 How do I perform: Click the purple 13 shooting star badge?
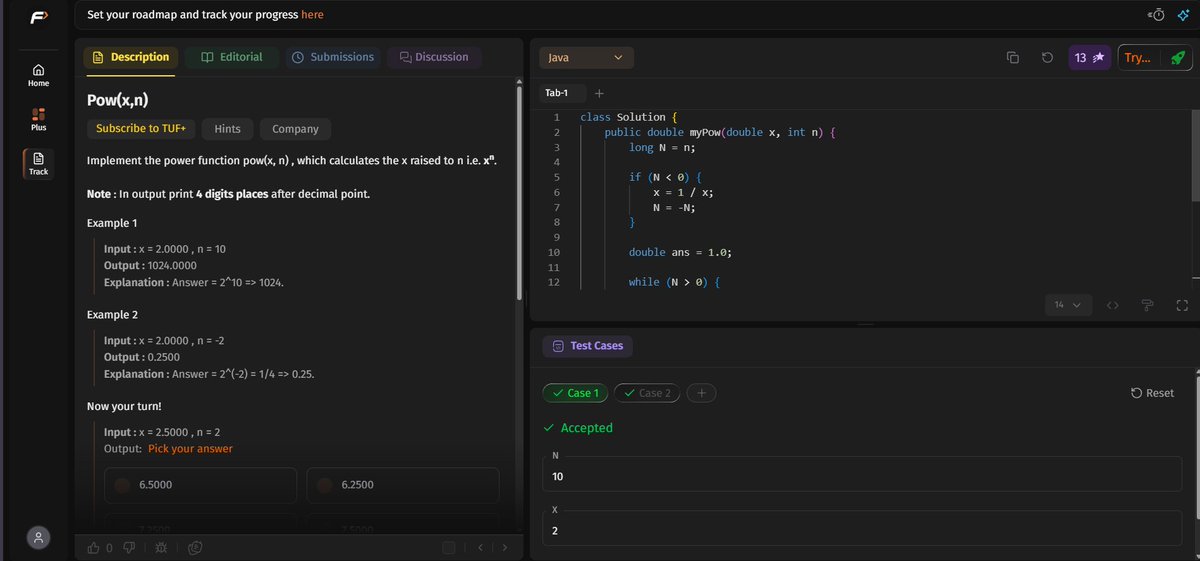pyautogui.click(x=1089, y=58)
